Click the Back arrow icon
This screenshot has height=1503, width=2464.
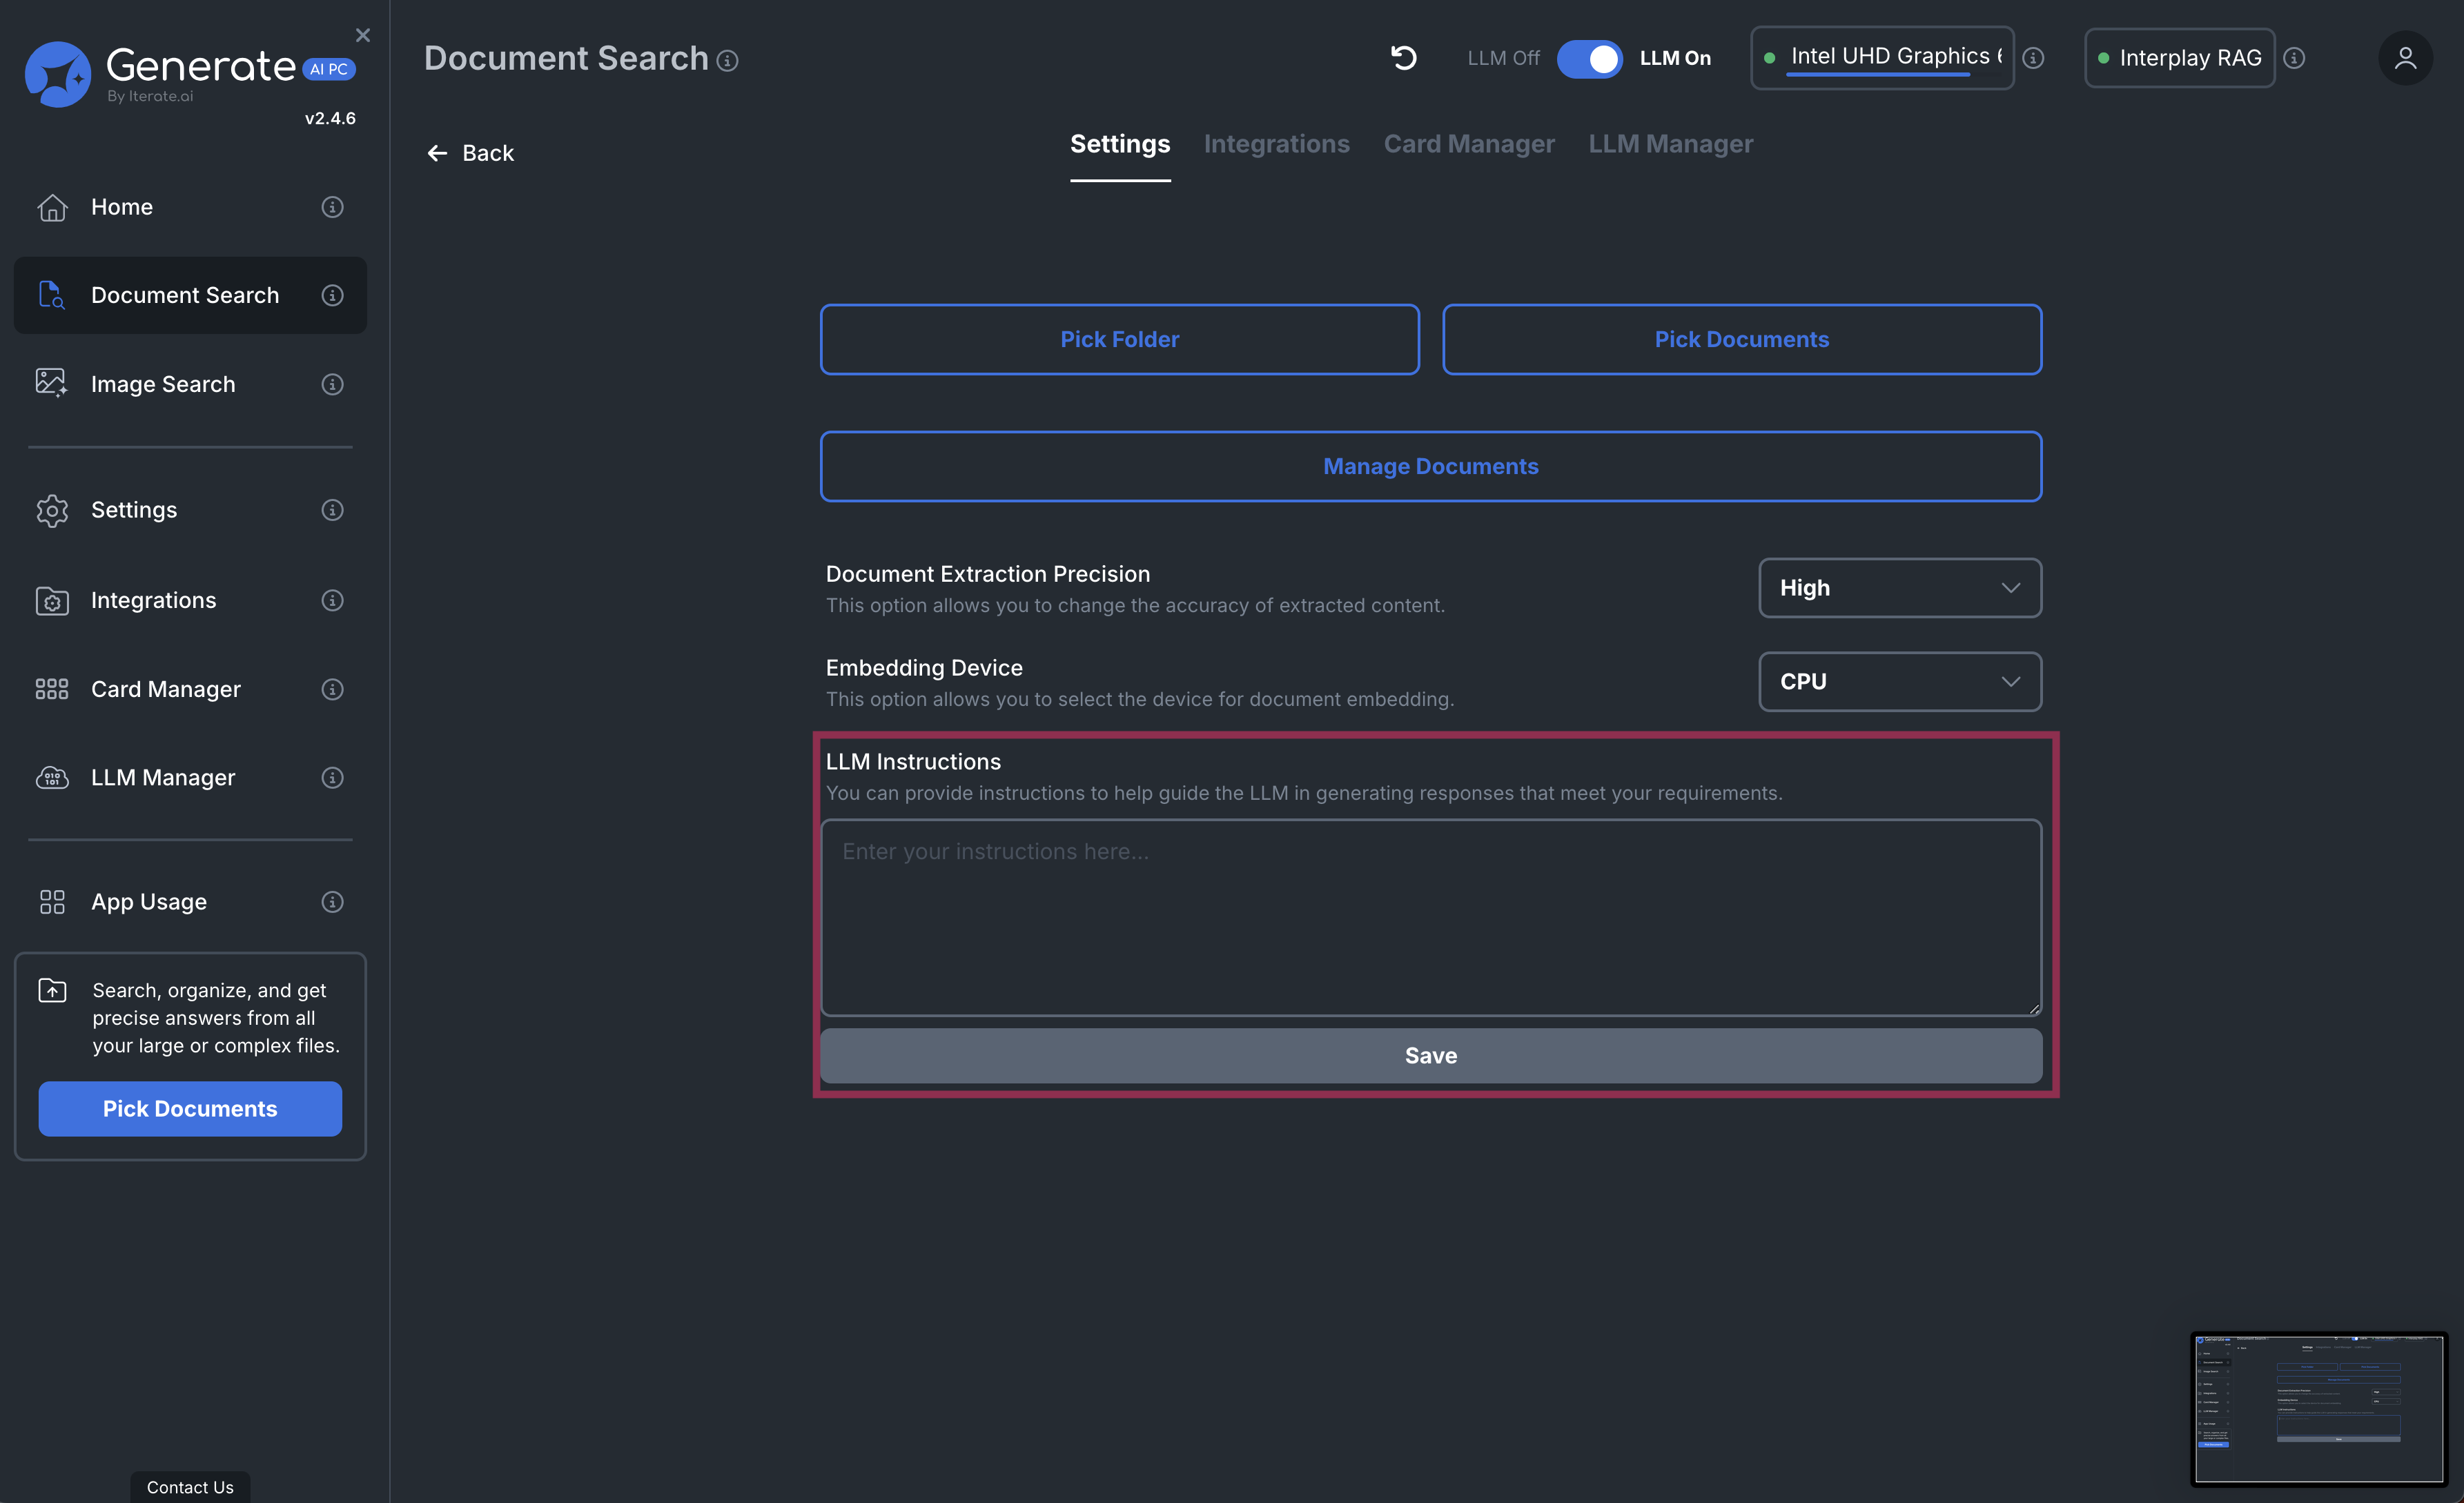[437, 153]
